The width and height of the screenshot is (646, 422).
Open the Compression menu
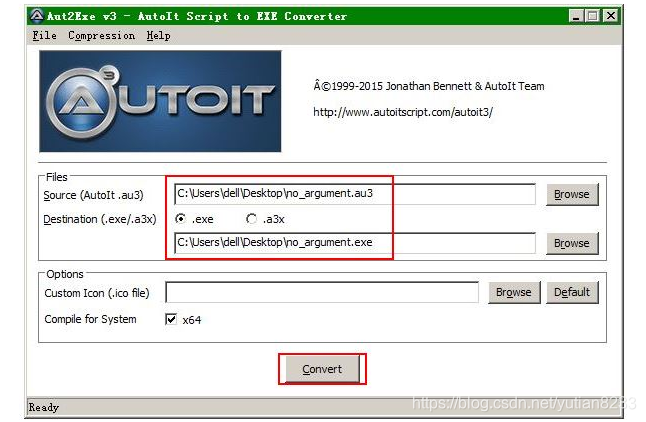pos(102,35)
